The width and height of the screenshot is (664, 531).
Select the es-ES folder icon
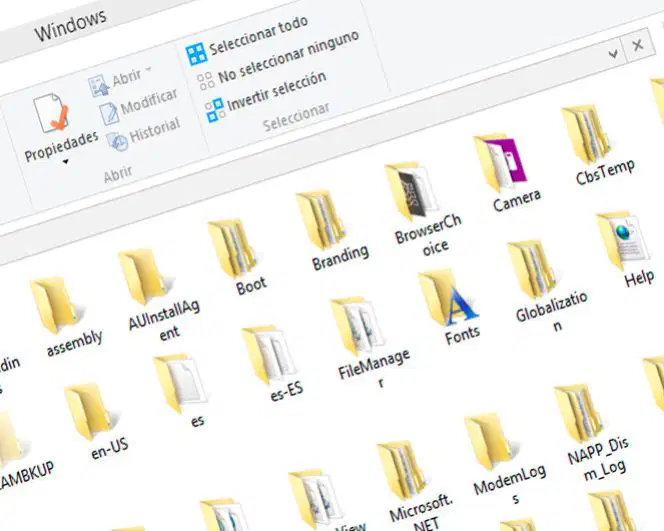click(x=269, y=354)
